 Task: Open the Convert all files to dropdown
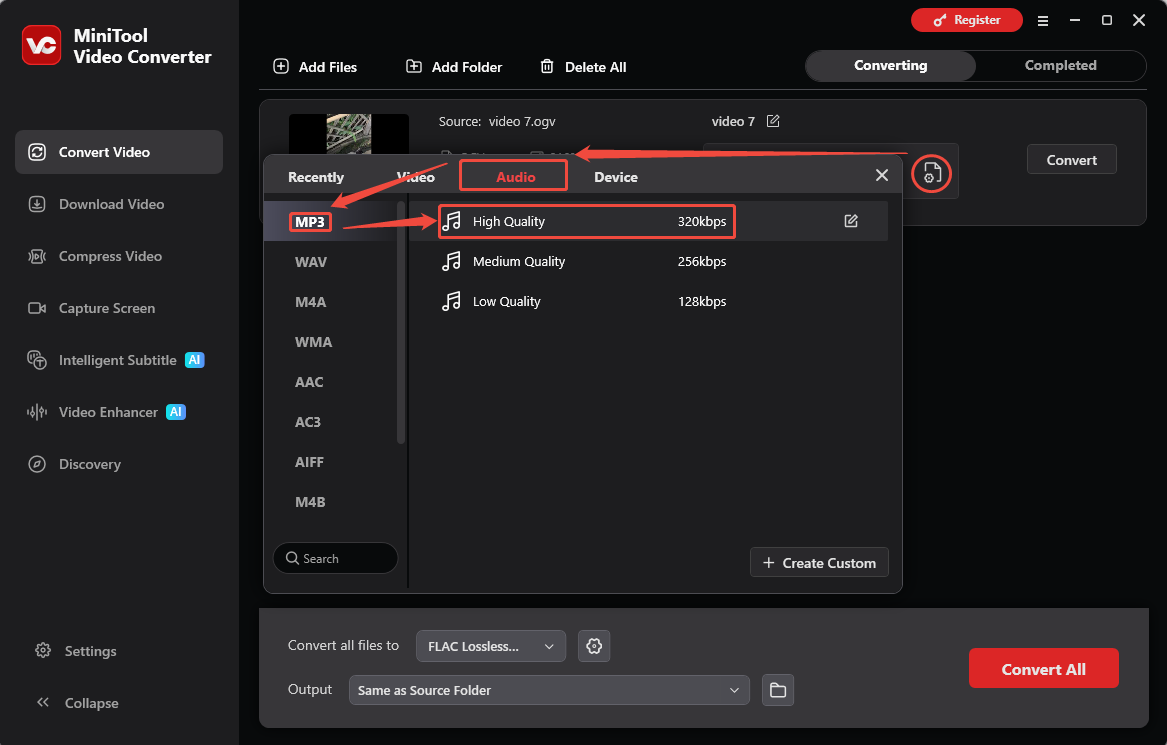(x=491, y=646)
